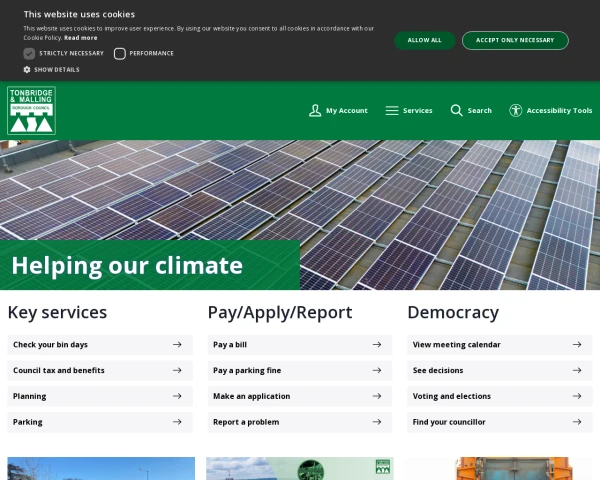
Task: Open Check your bin days
Action: point(50,345)
